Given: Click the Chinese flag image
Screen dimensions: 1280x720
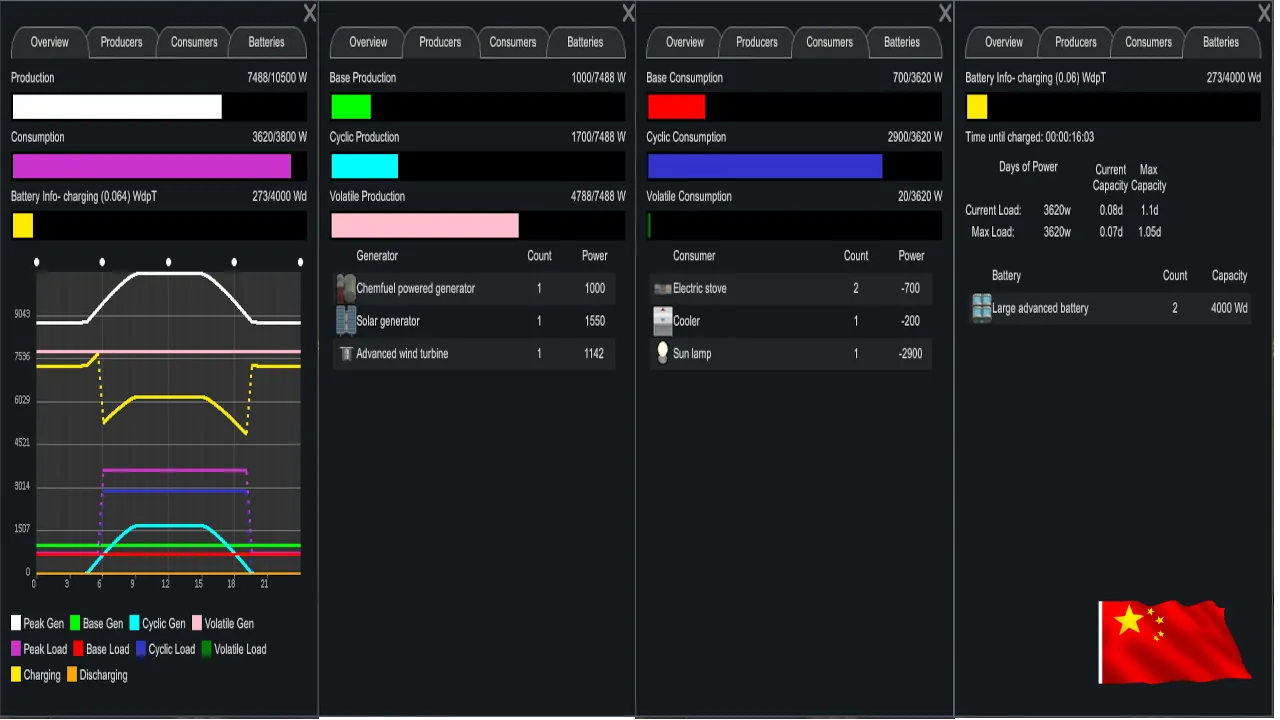Looking at the screenshot, I should [1172, 642].
